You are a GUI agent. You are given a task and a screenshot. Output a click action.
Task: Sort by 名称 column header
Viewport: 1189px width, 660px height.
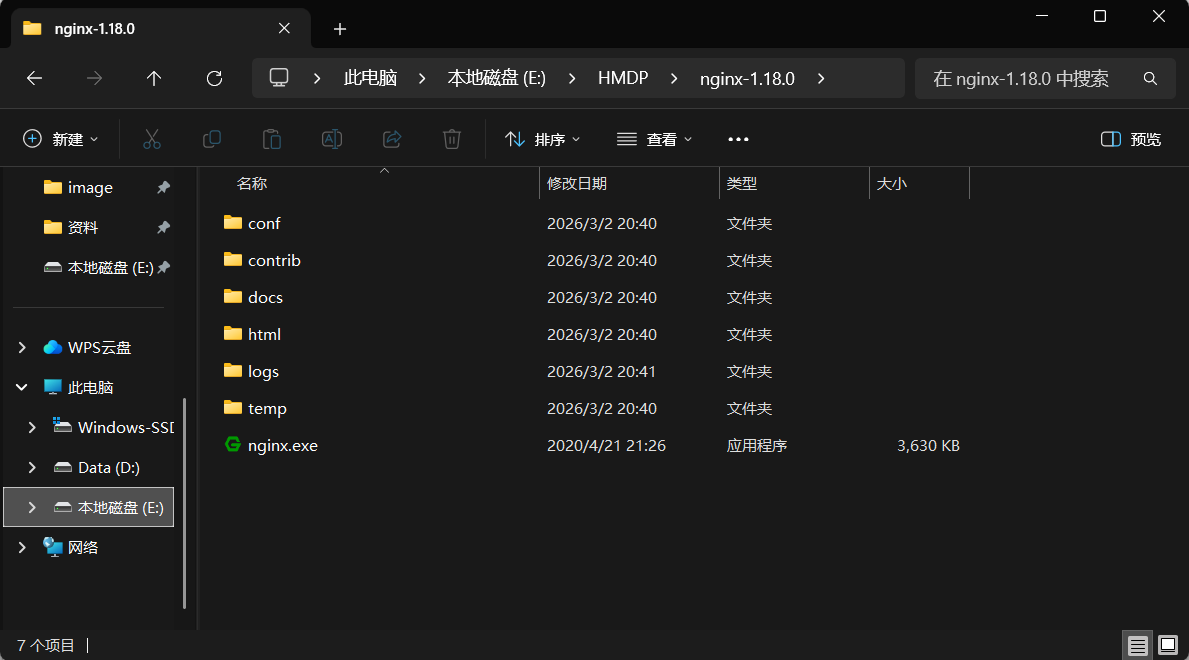[x=252, y=184]
